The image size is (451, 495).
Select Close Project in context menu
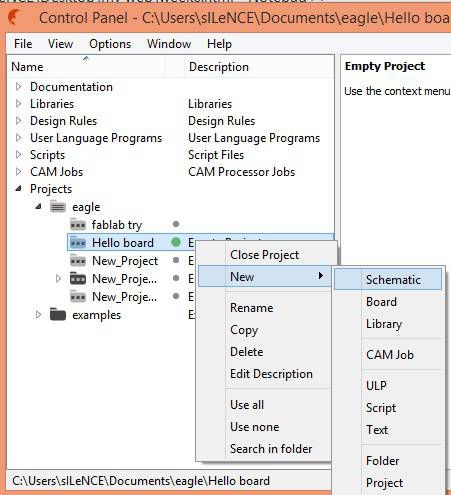(264, 255)
